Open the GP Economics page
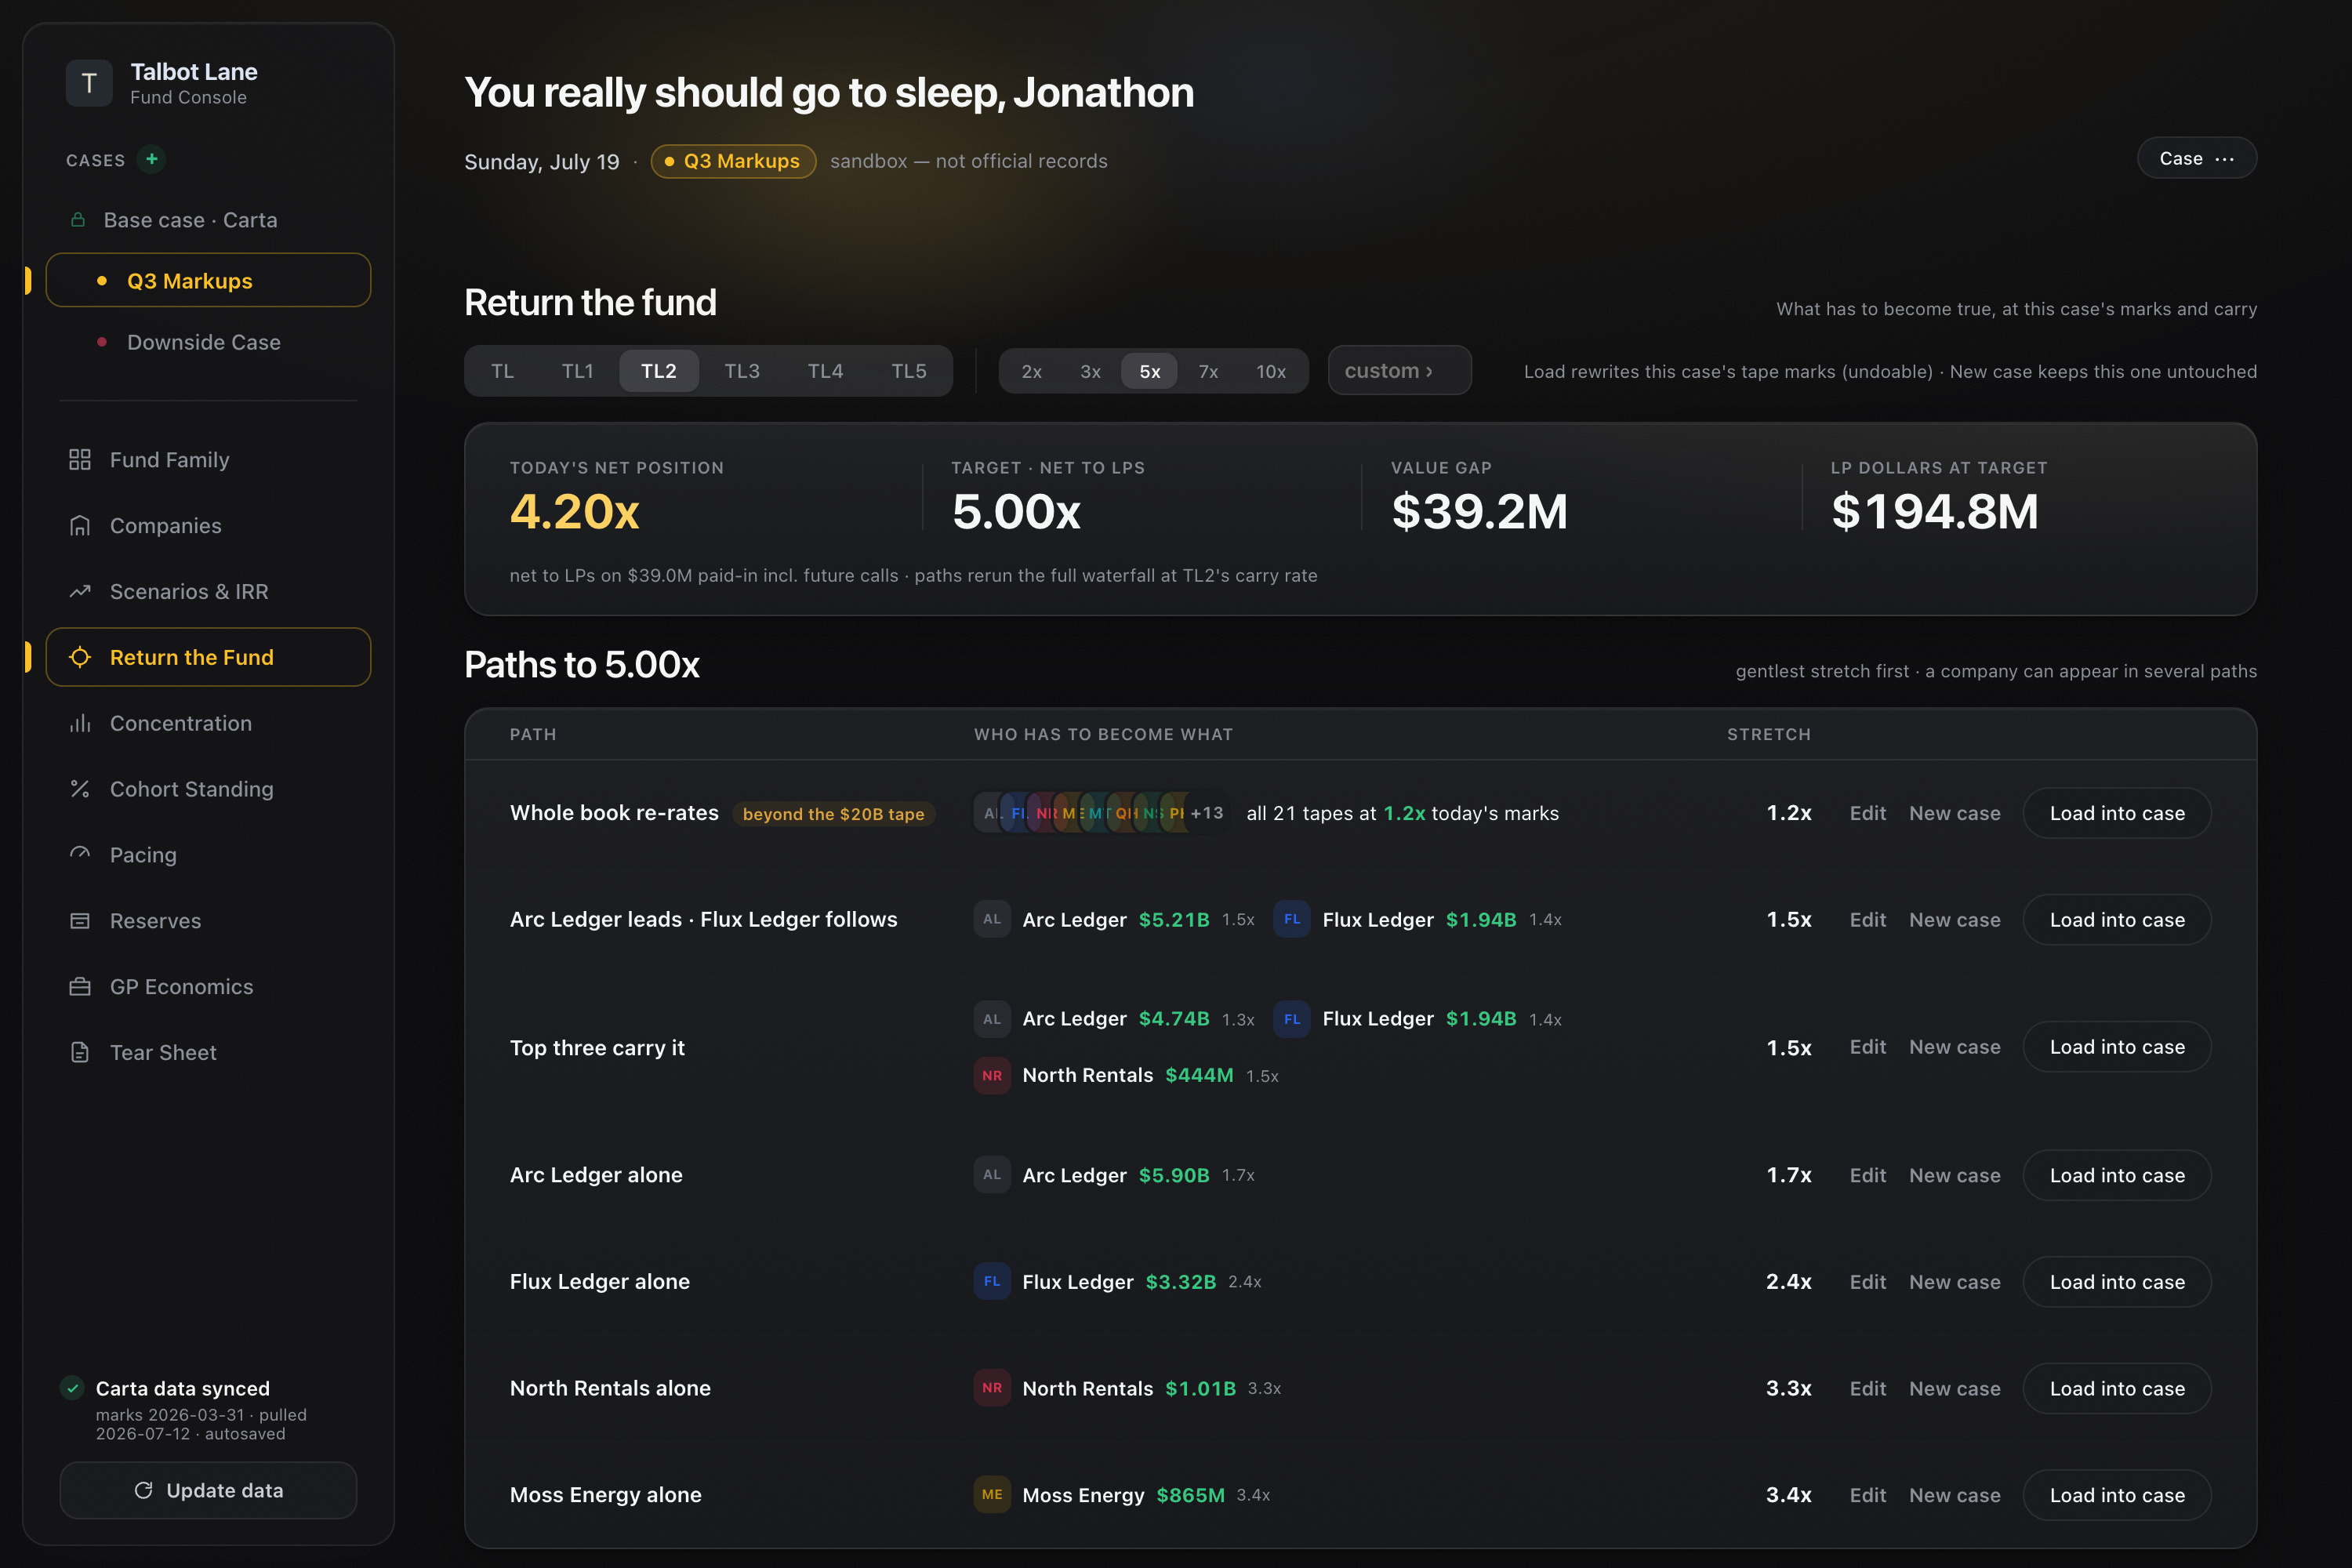Viewport: 2352px width, 1568px height. (x=208, y=987)
